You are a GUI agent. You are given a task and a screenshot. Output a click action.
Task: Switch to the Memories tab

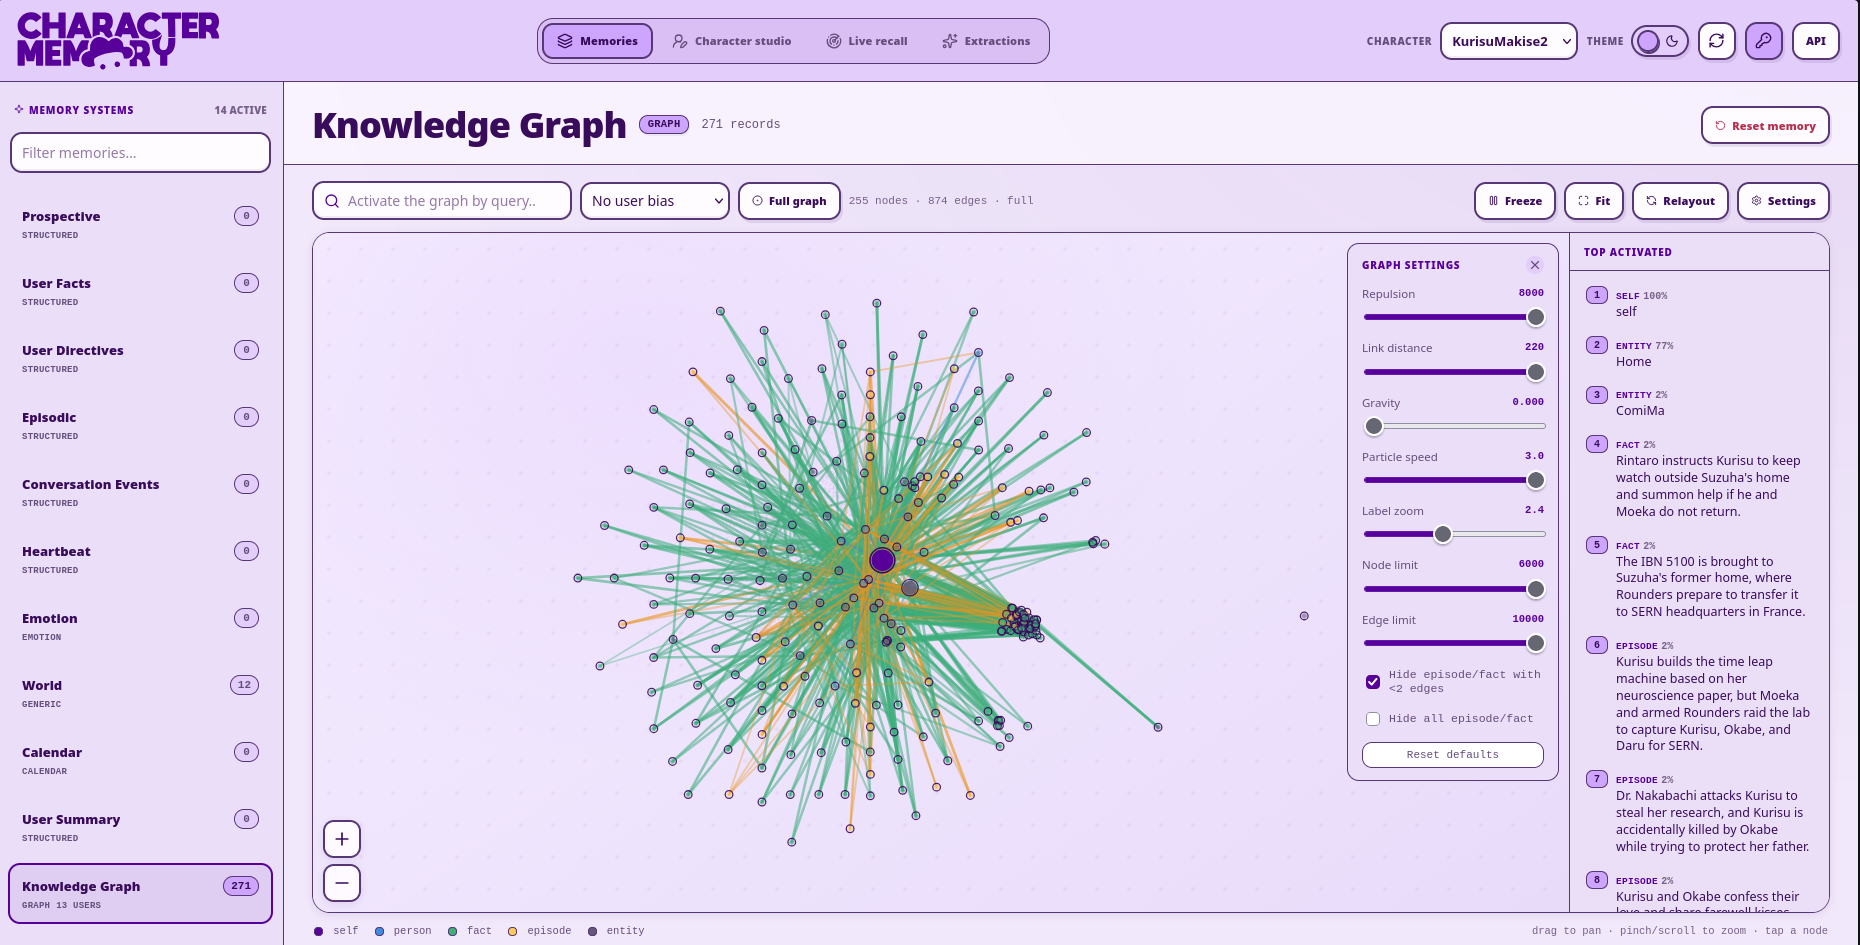pos(597,41)
